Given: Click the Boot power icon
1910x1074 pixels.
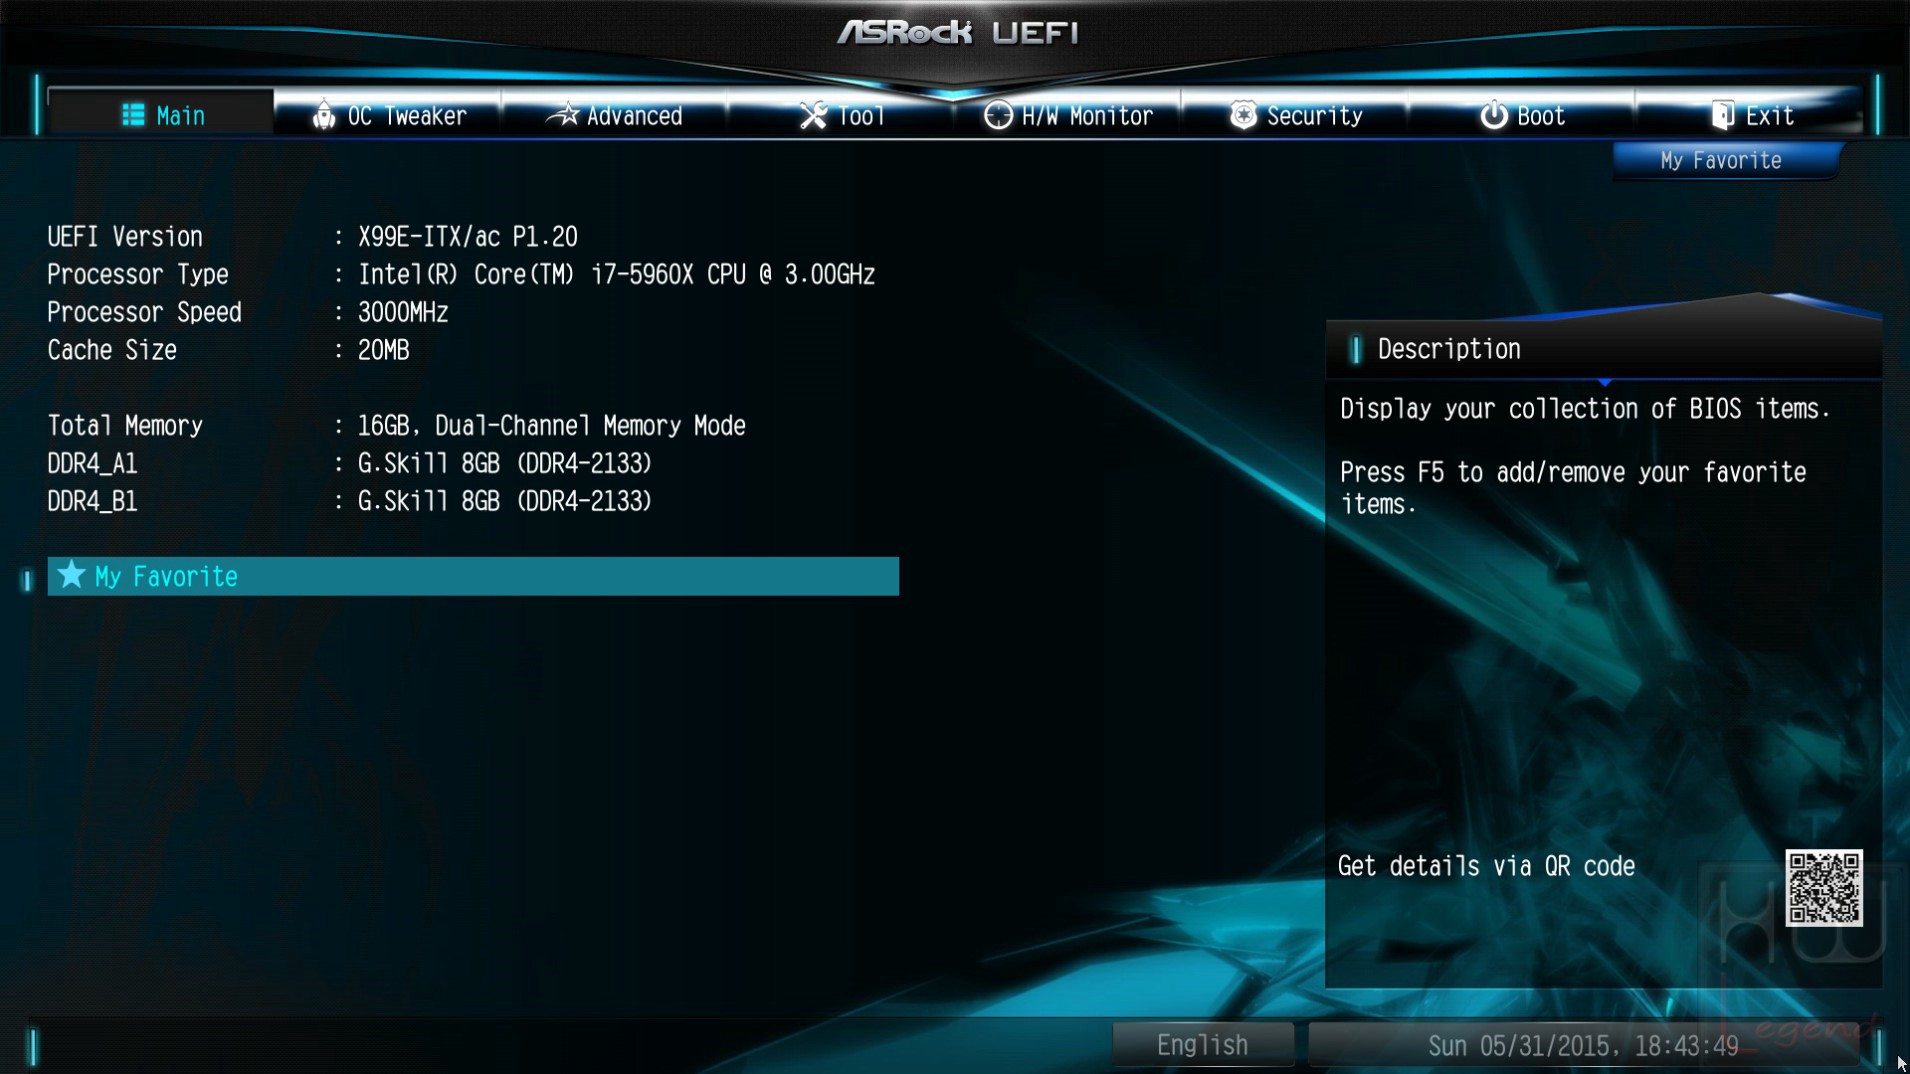Looking at the screenshot, I should [1493, 115].
